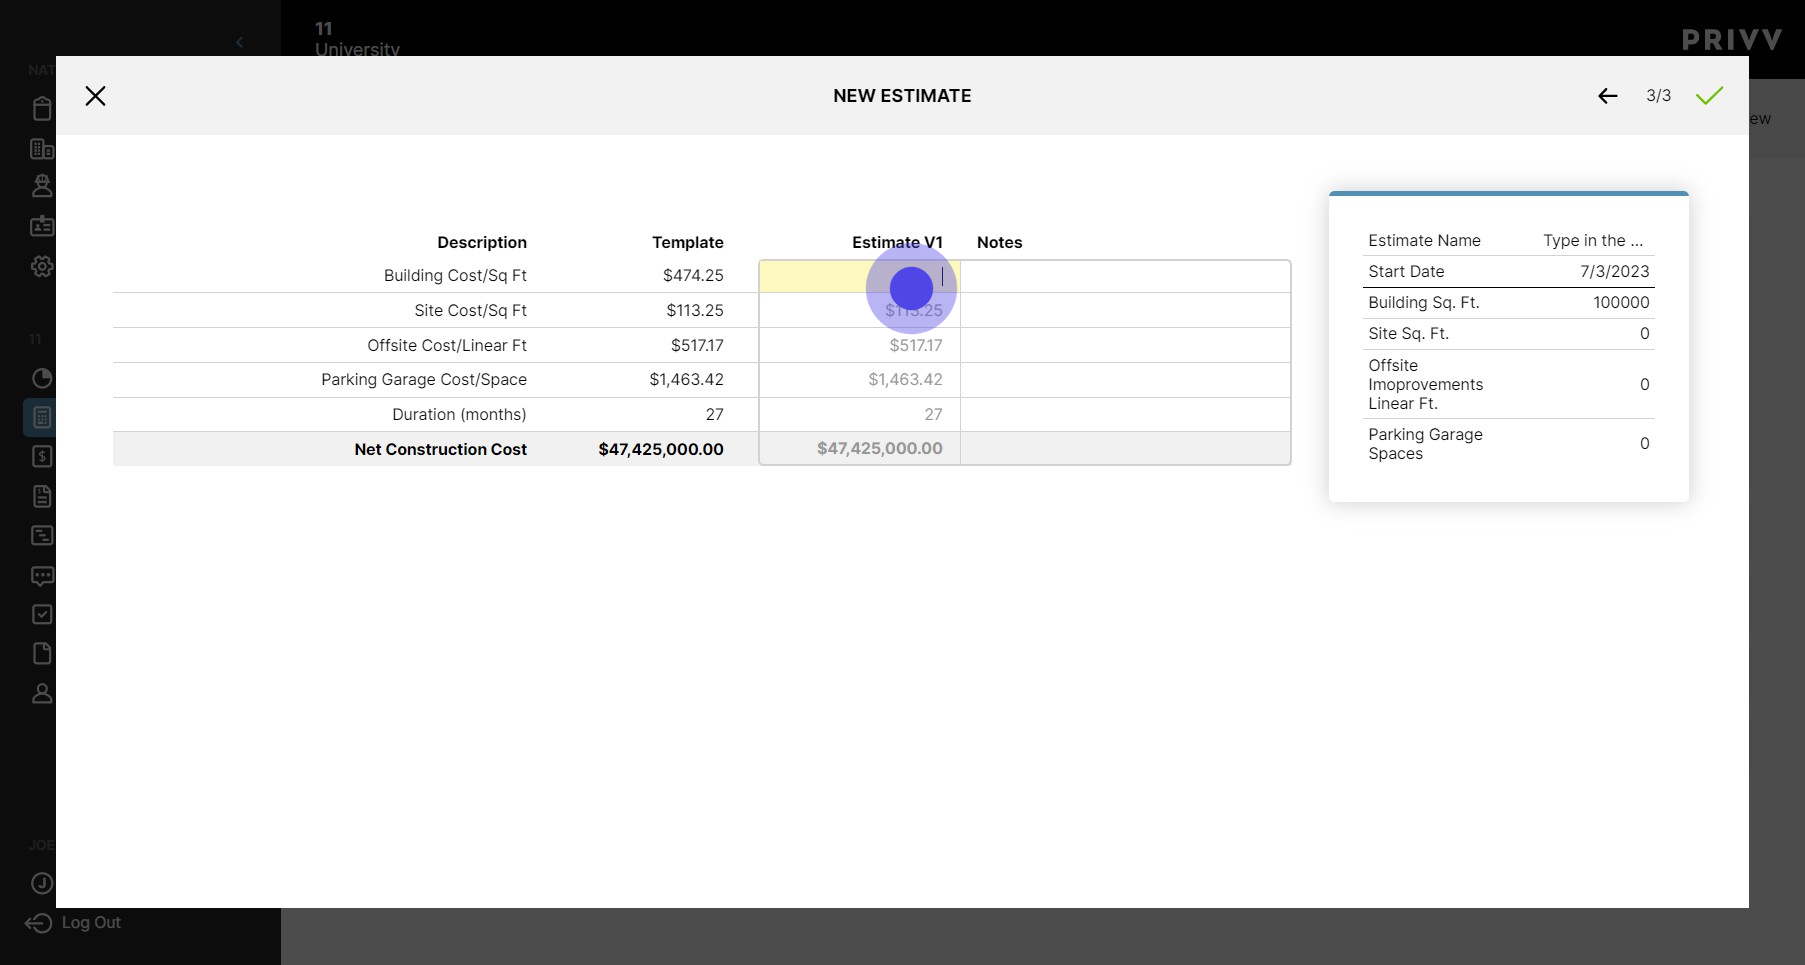Edit the Duration months estimate value 27
Viewport: 1805px width, 965px height.
(x=859, y=414)
